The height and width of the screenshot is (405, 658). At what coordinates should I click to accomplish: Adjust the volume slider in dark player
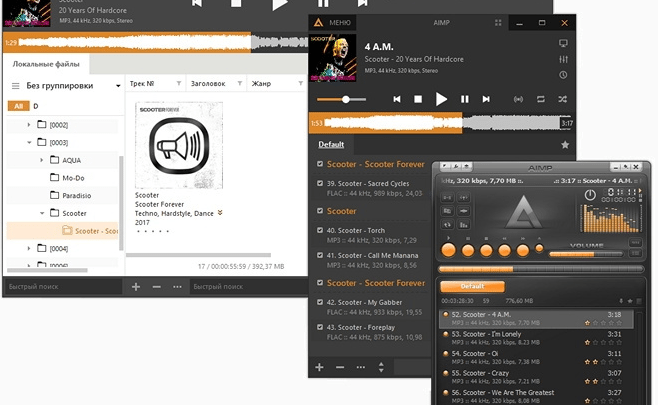(x=342, y=99)
